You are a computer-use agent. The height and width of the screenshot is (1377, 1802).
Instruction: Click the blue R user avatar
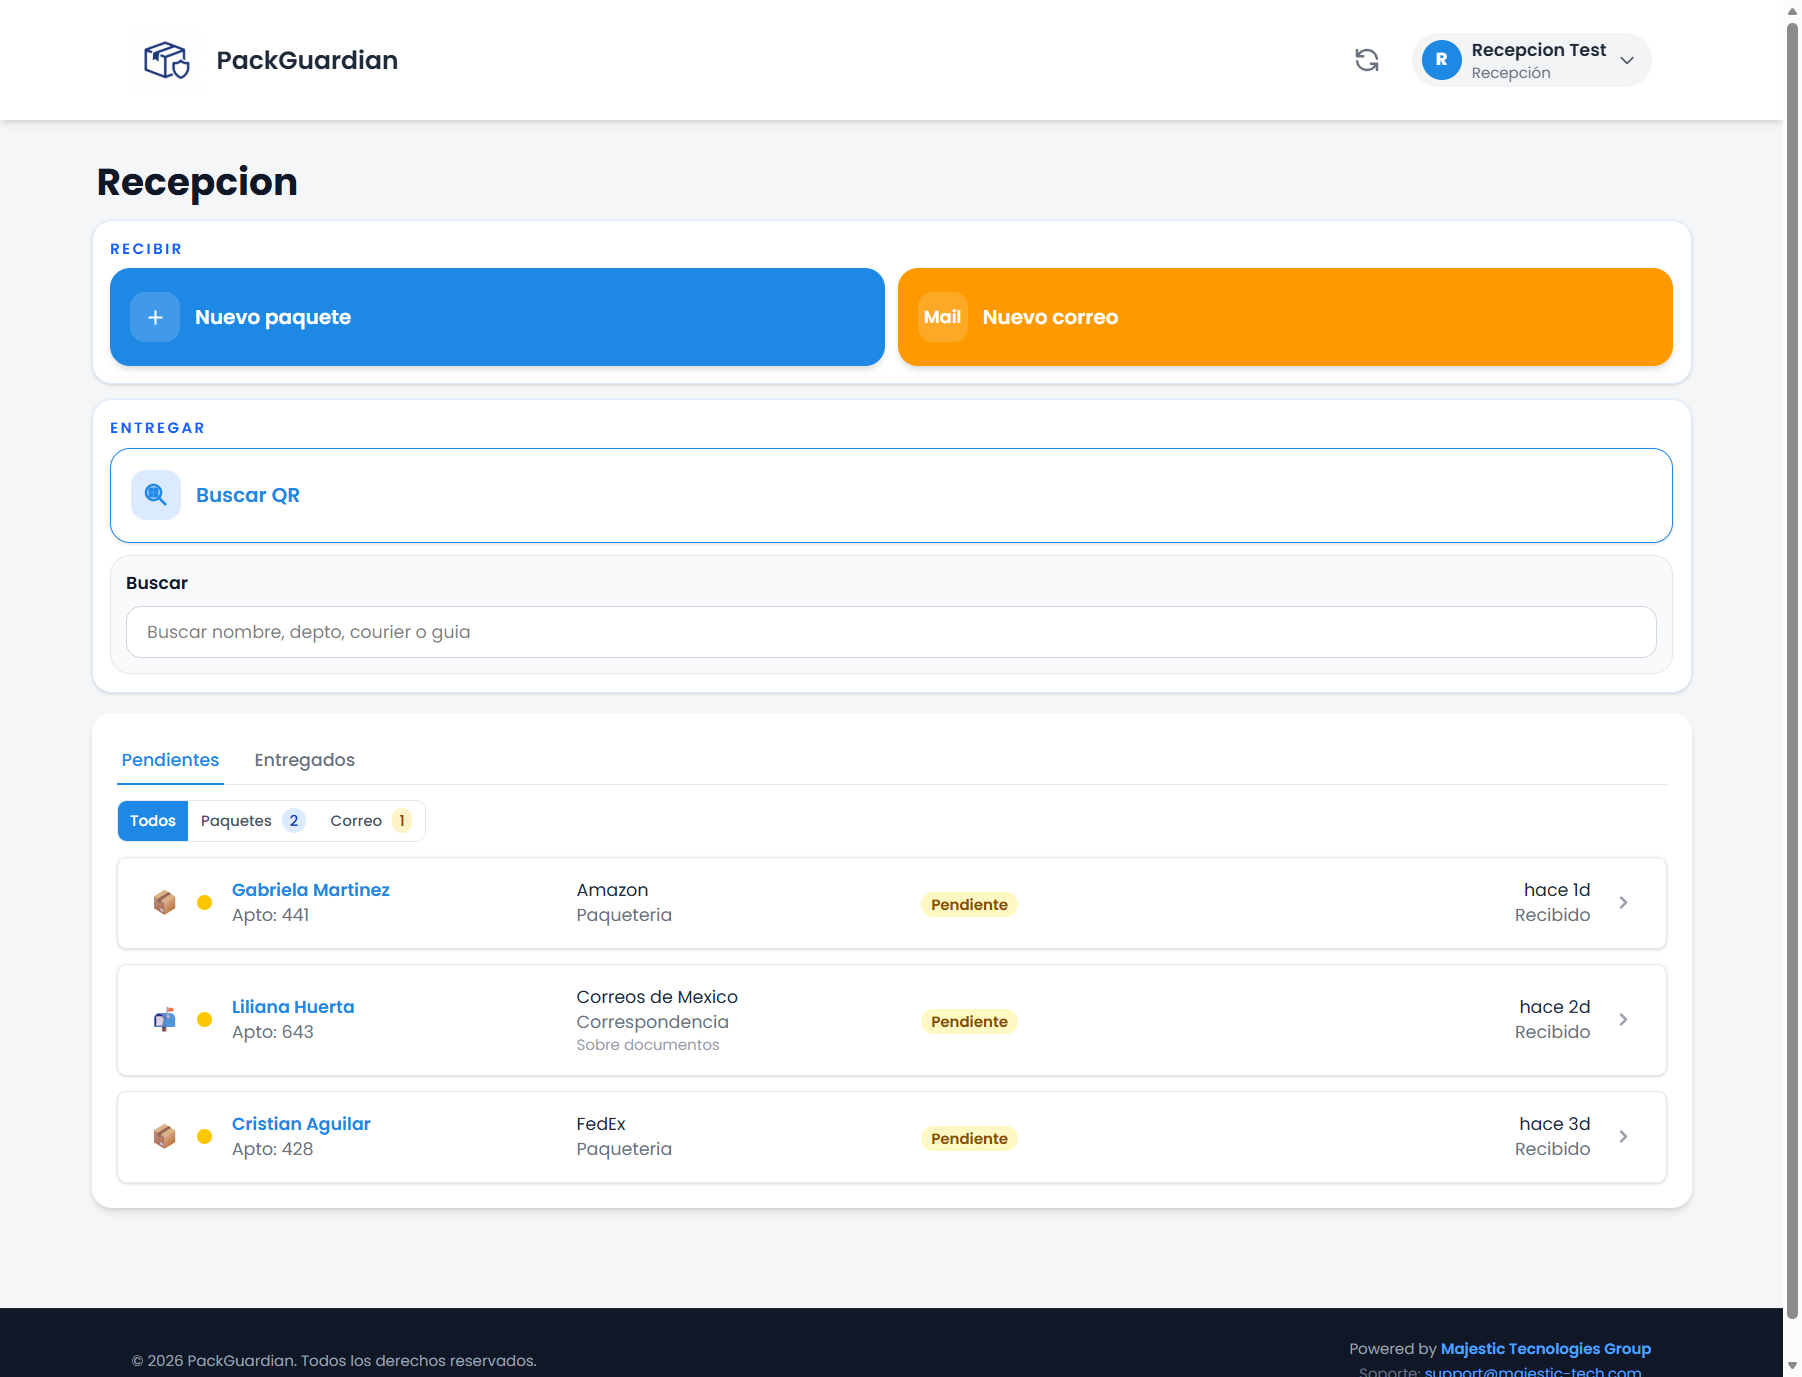point(1441,60)
